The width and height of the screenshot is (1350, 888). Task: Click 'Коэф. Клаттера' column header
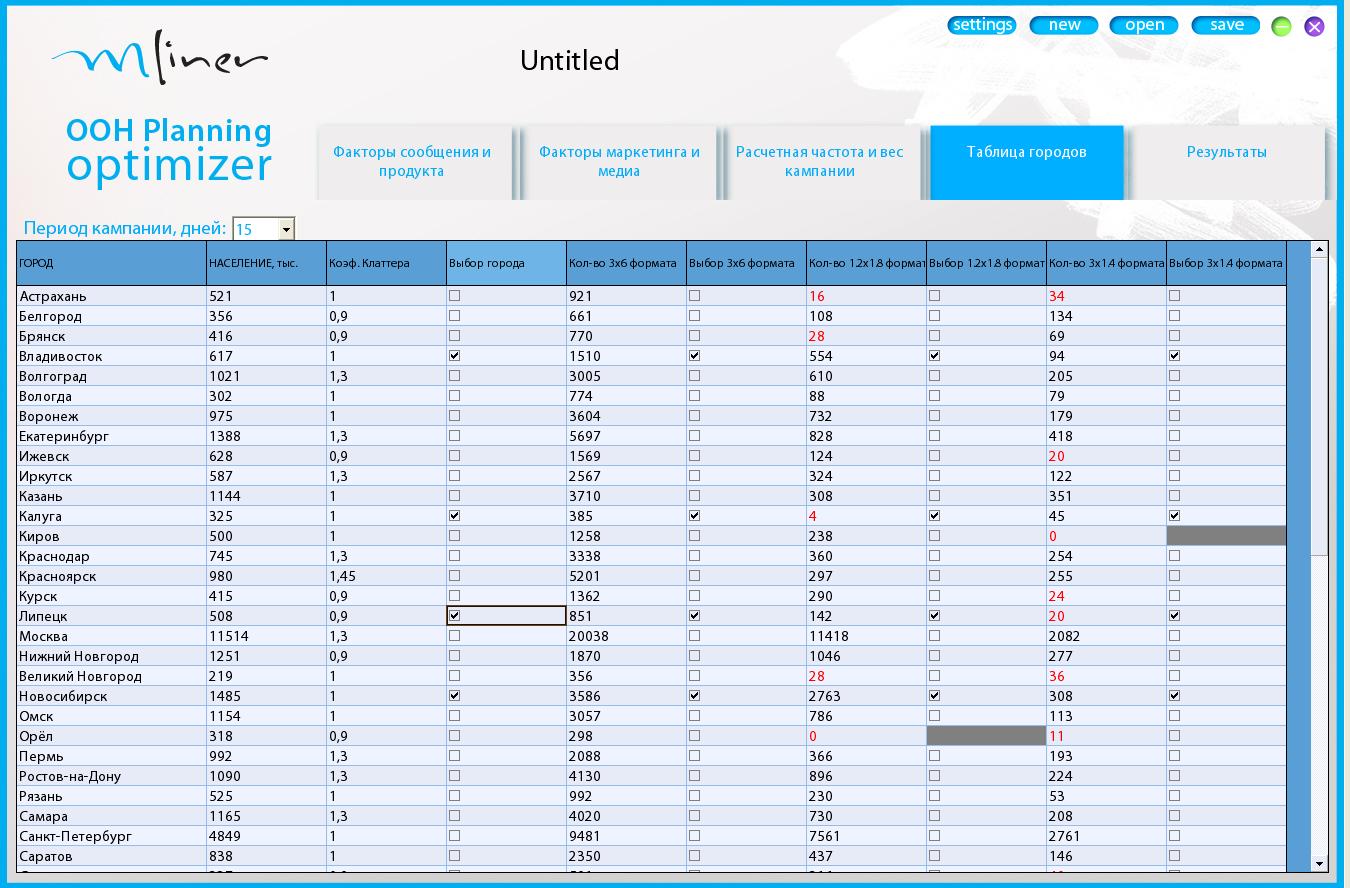pos(386,263)
